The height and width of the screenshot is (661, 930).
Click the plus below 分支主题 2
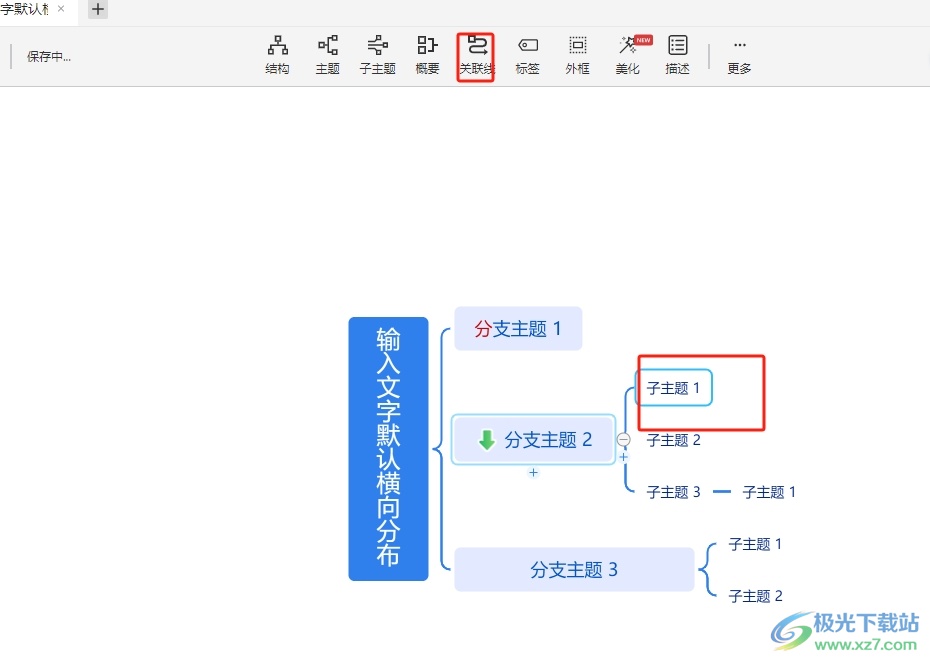[x=533, y=472]
